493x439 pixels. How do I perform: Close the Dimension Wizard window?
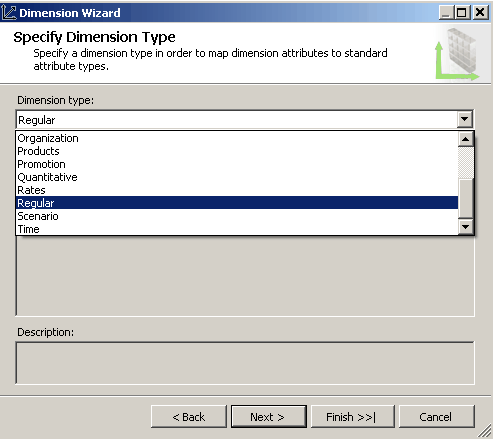pyautogui.click(x=480, y=13)
